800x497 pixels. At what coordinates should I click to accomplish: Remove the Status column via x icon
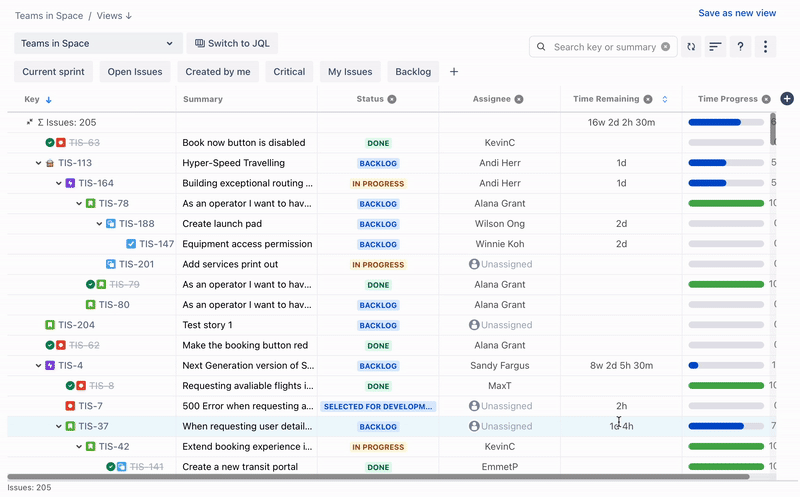[392, 99]
